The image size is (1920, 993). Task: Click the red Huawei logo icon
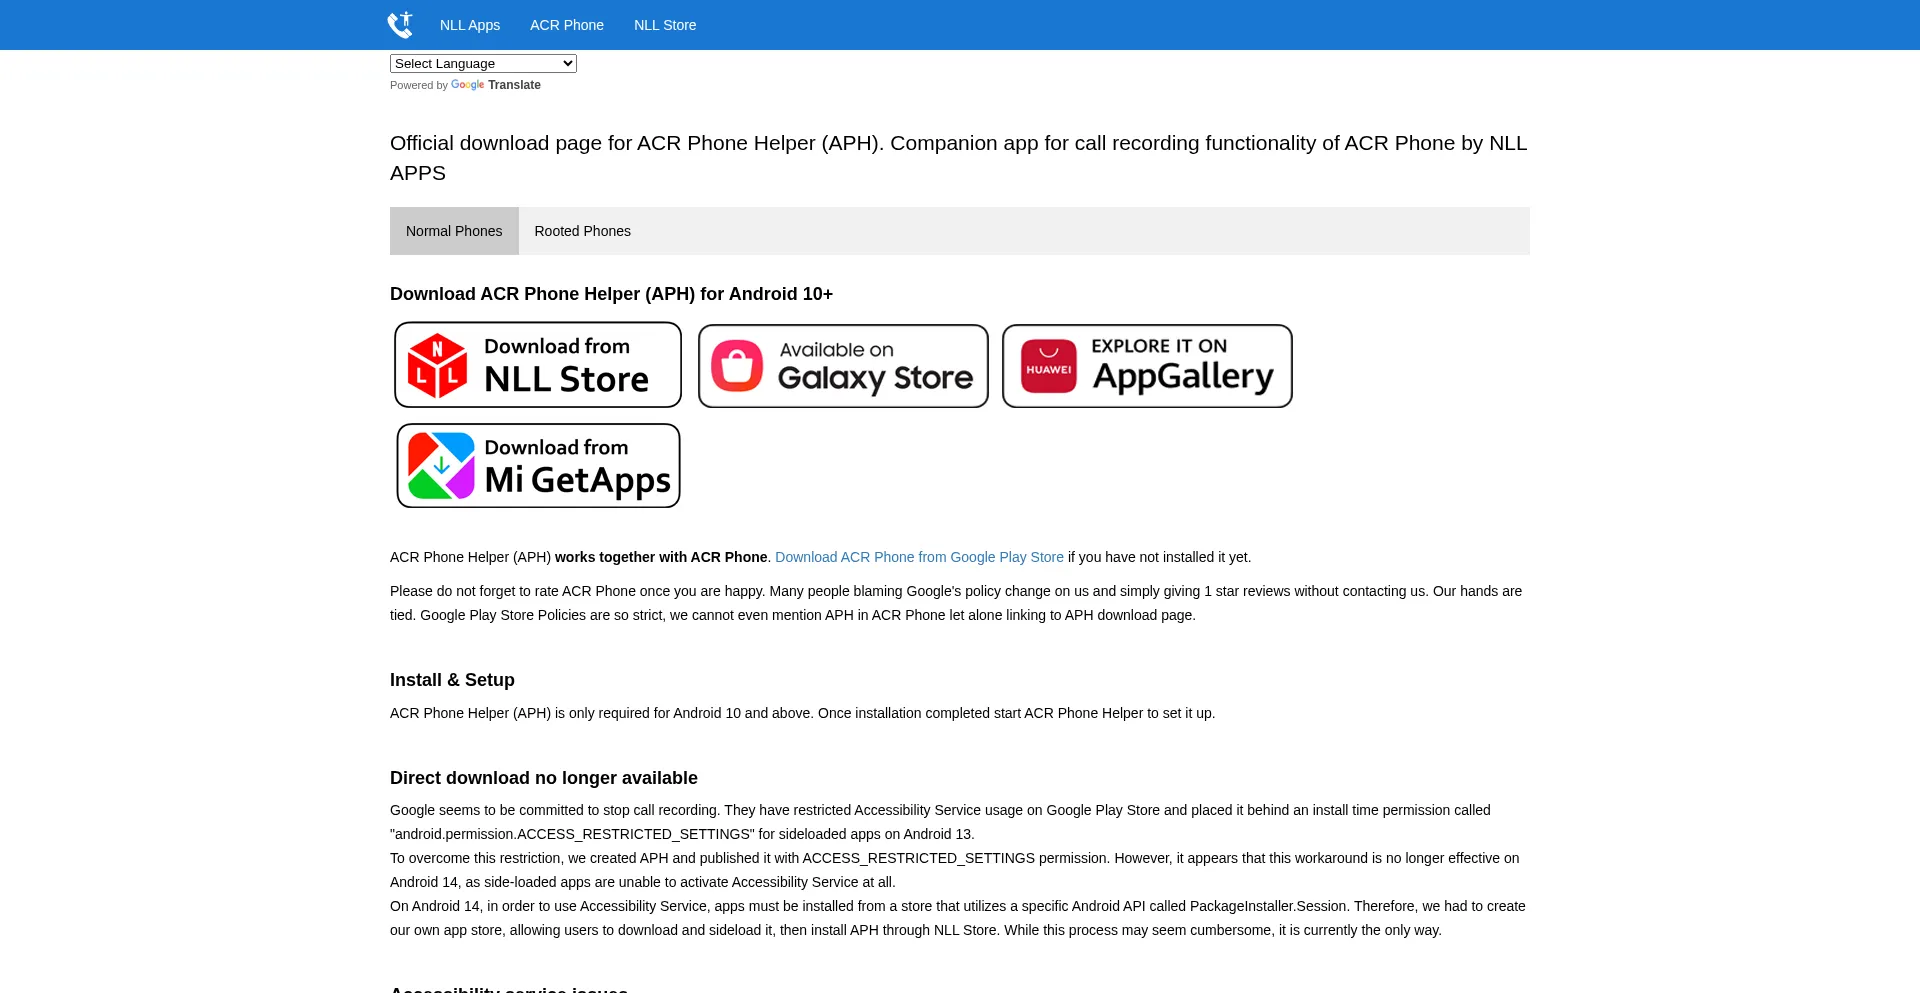[x=1048, y=366]
